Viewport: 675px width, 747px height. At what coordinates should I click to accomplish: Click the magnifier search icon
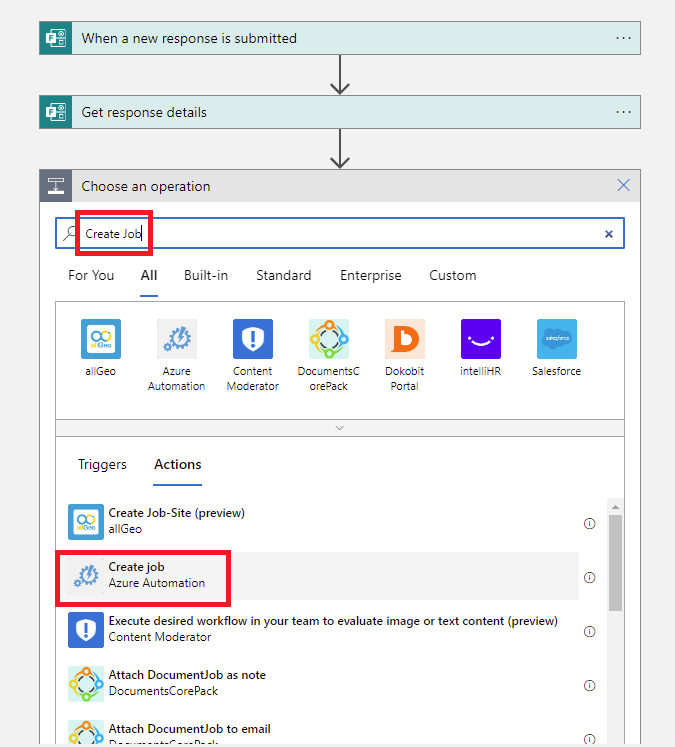[x=71, y=233]
